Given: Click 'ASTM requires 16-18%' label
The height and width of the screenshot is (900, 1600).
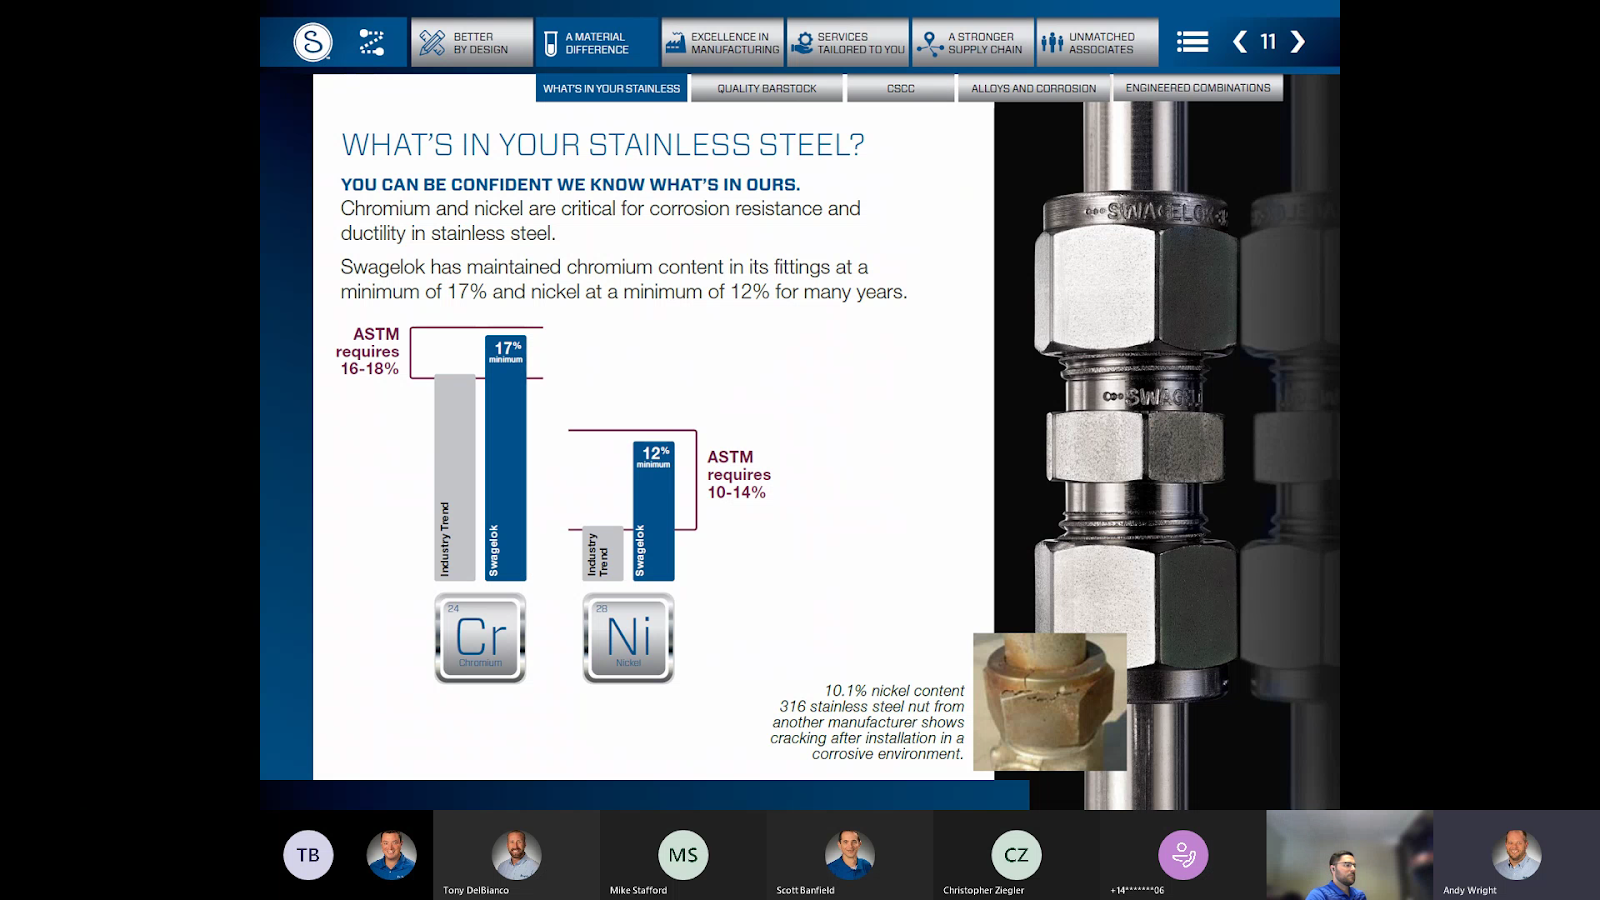Looking at the screenshot, I should tap(368, 351).
